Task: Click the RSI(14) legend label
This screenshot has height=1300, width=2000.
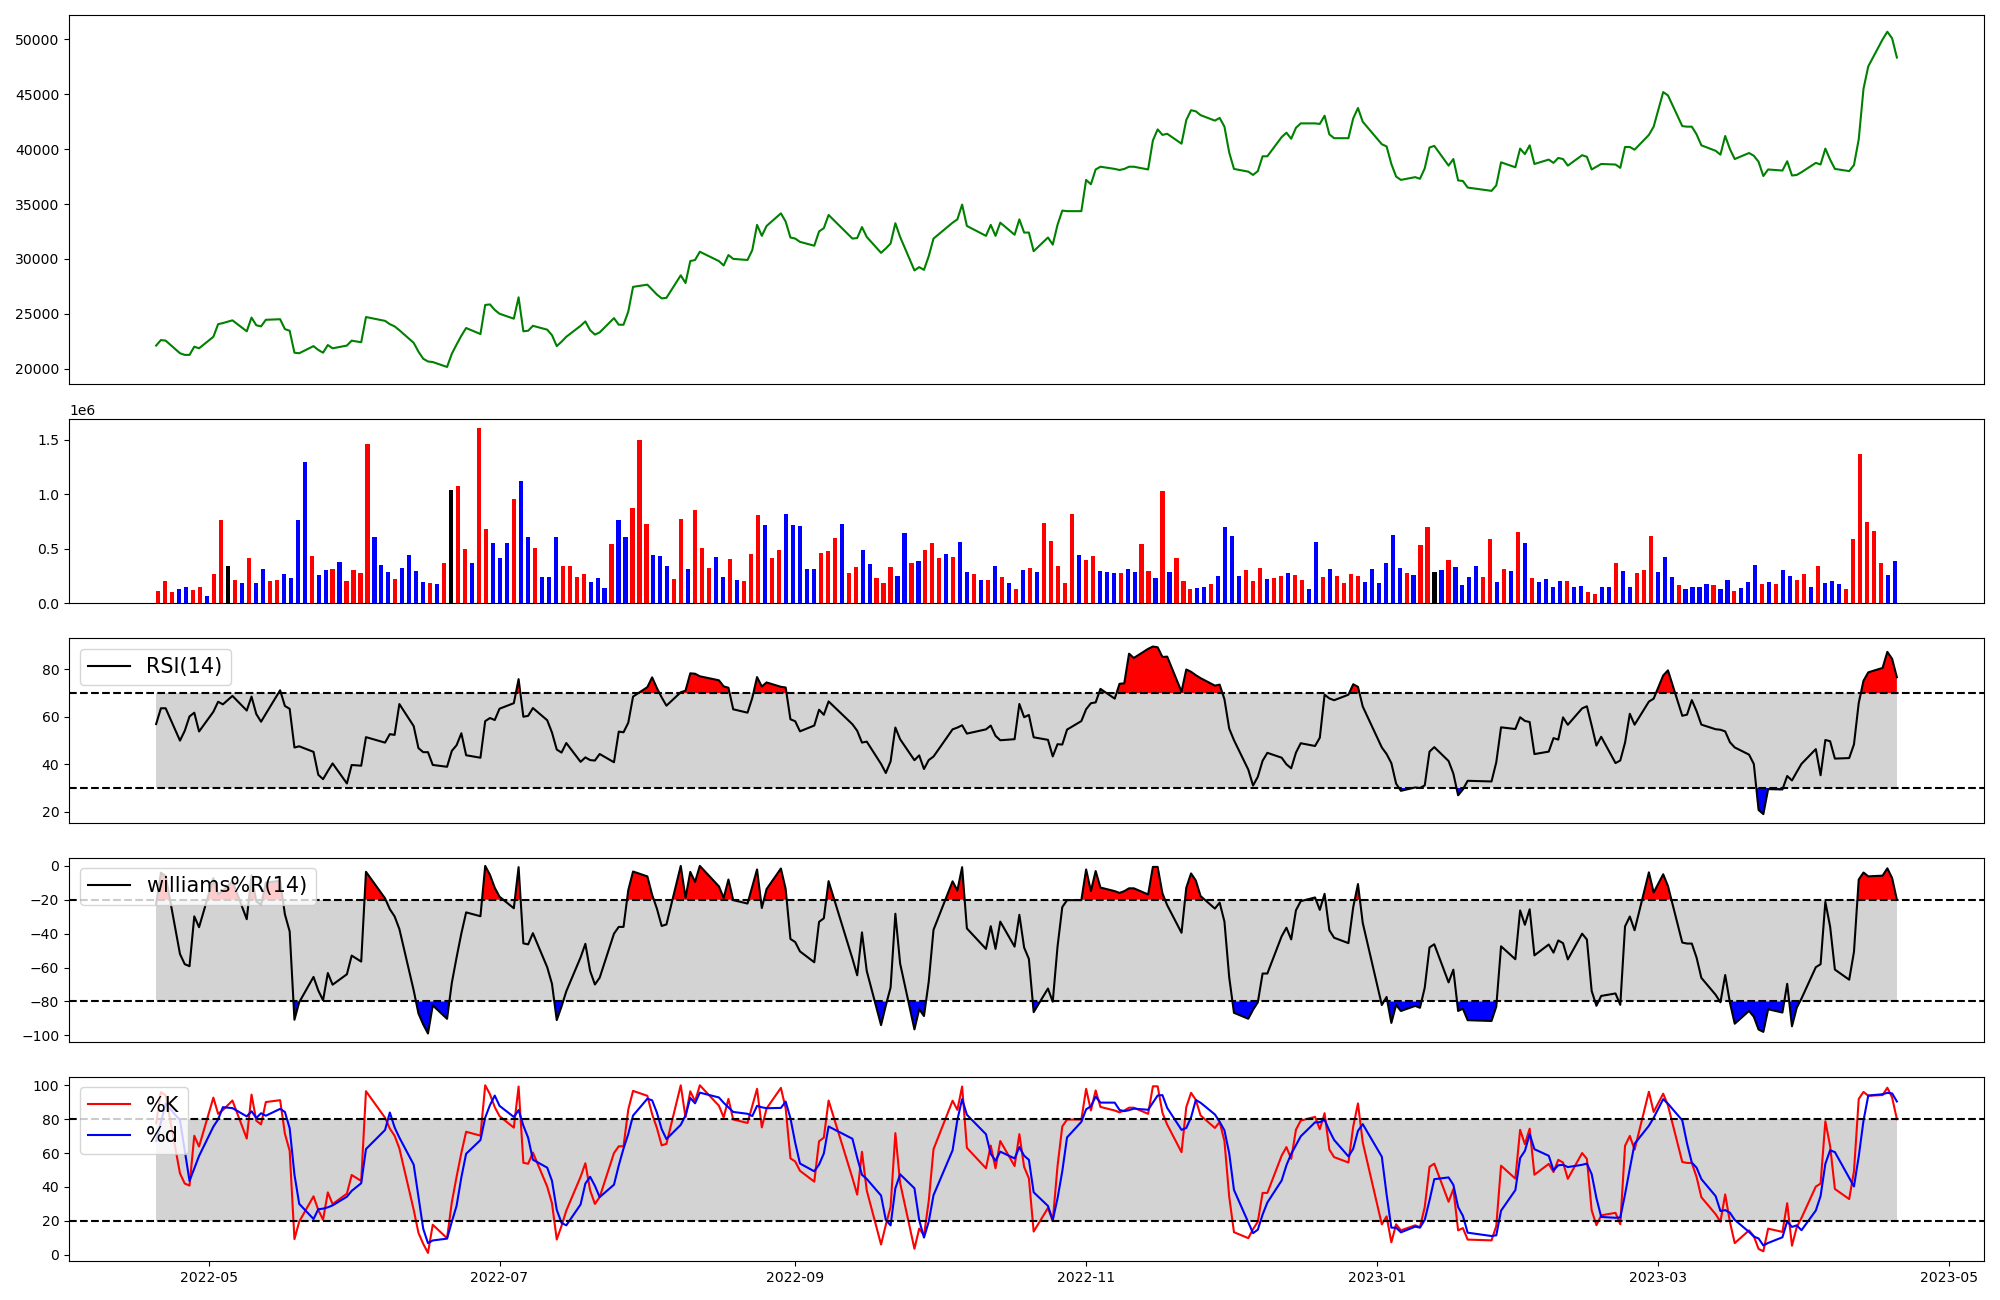Action: [184, 666]
